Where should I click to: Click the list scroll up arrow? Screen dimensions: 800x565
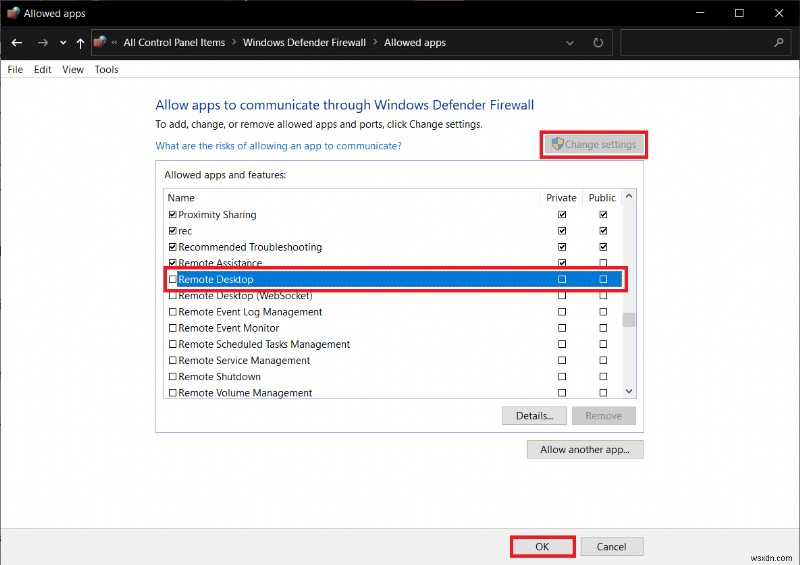[x=629, y=196]
